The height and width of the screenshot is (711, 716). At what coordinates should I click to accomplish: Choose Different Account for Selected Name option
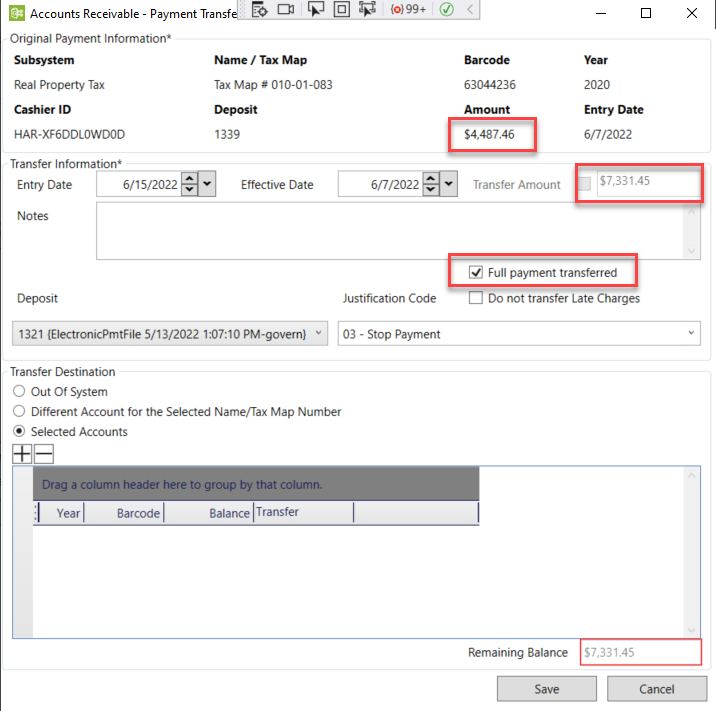(19, 412)
